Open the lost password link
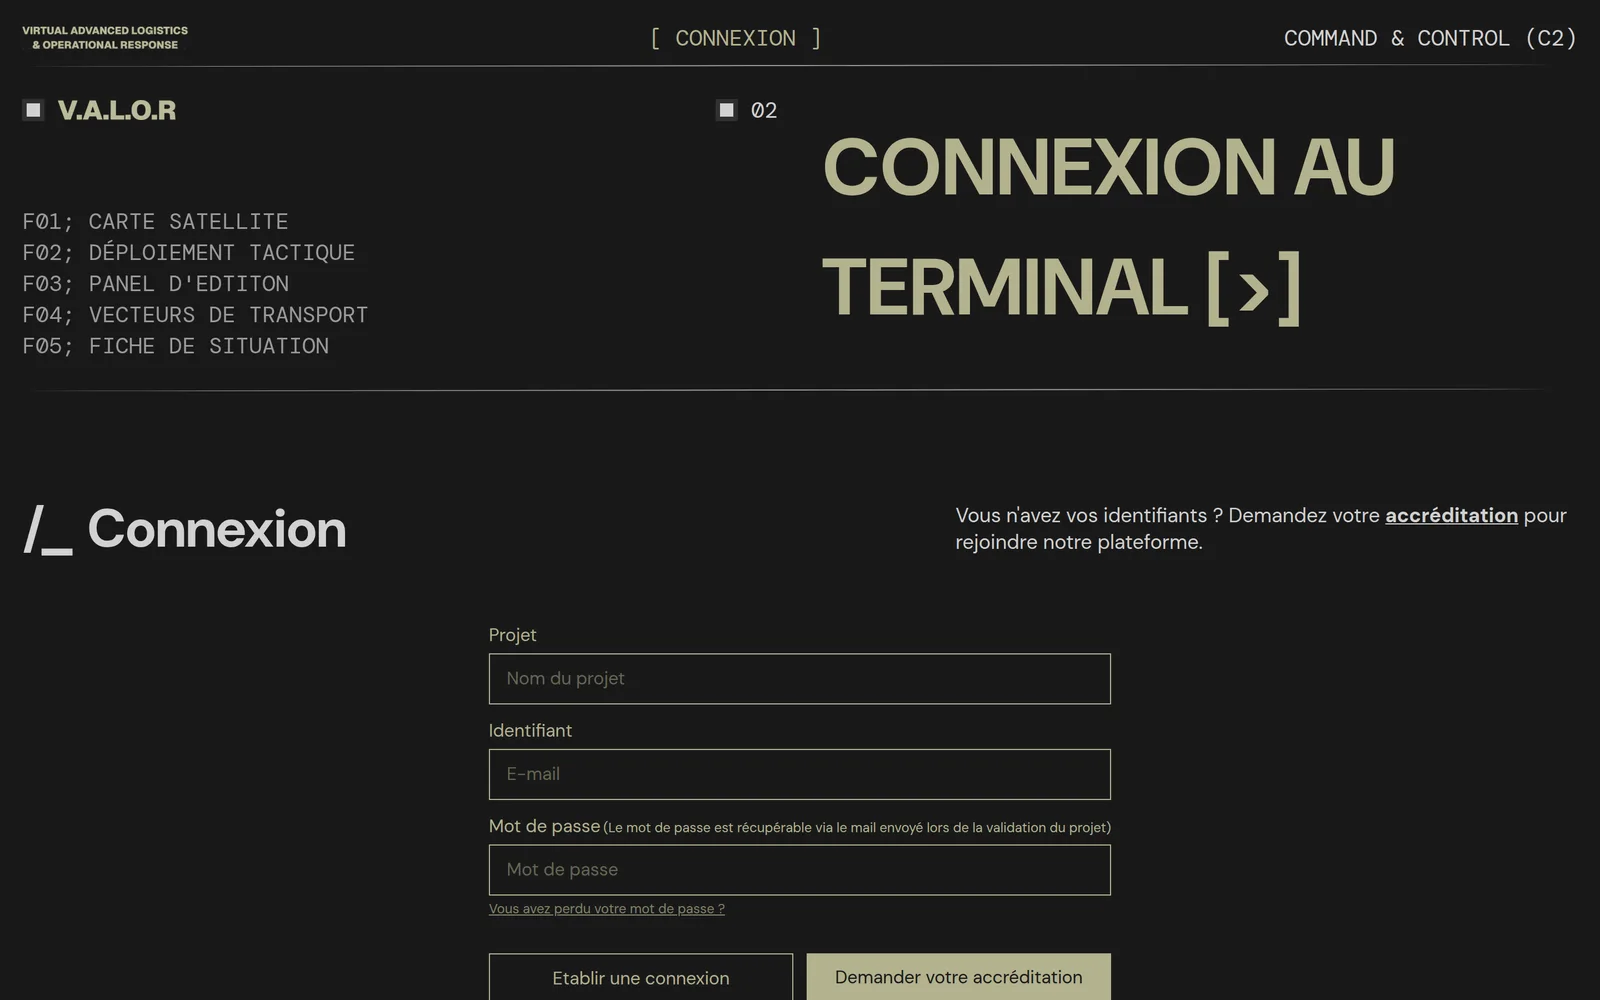This screenshot has width=1600, height=1000. [606, 909]
